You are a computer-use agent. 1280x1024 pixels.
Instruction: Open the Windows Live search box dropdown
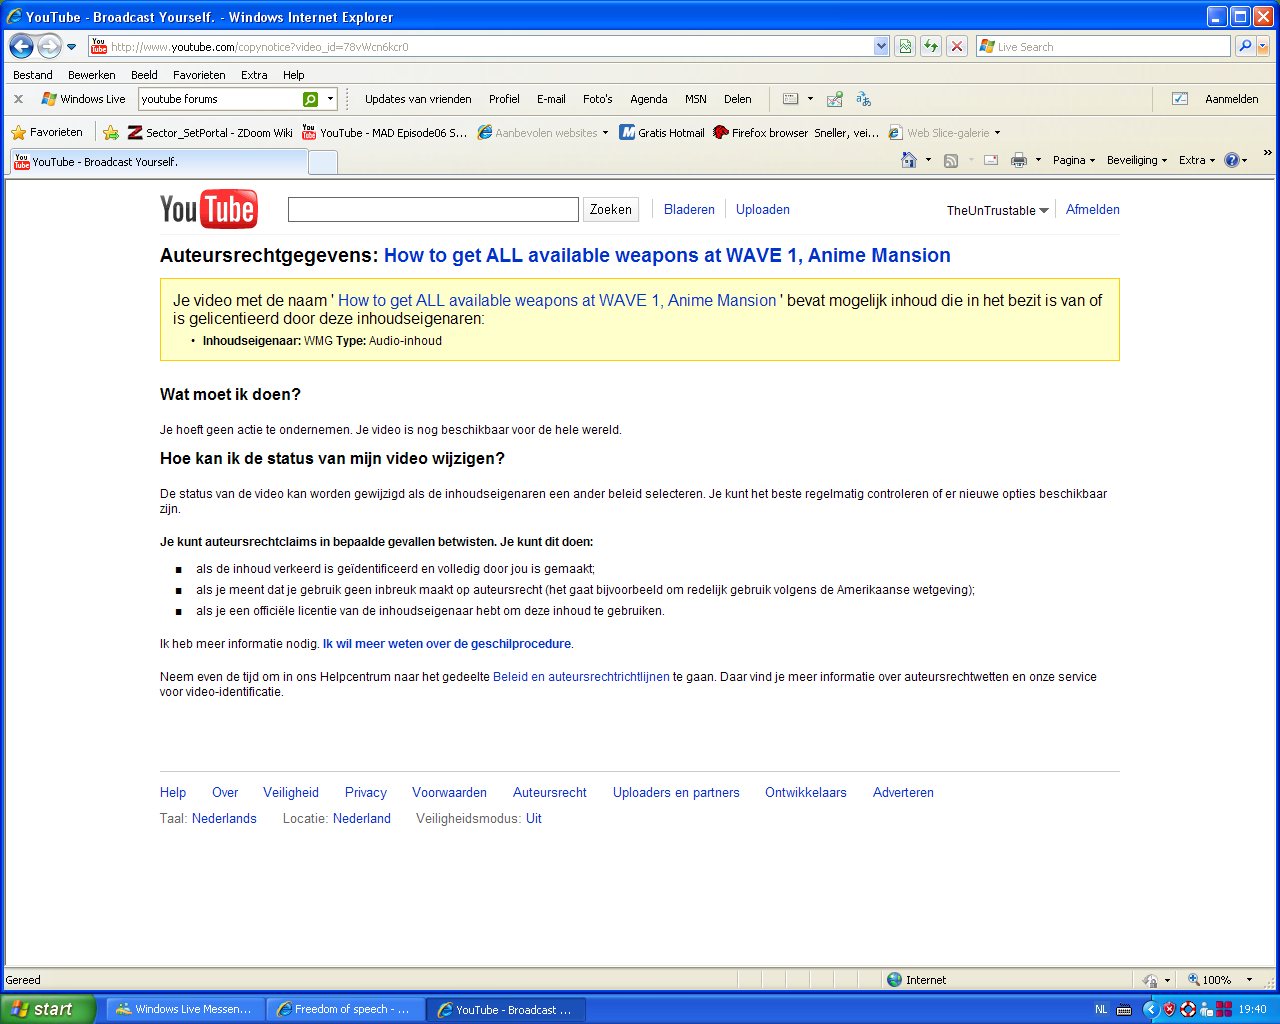[330, 99]
